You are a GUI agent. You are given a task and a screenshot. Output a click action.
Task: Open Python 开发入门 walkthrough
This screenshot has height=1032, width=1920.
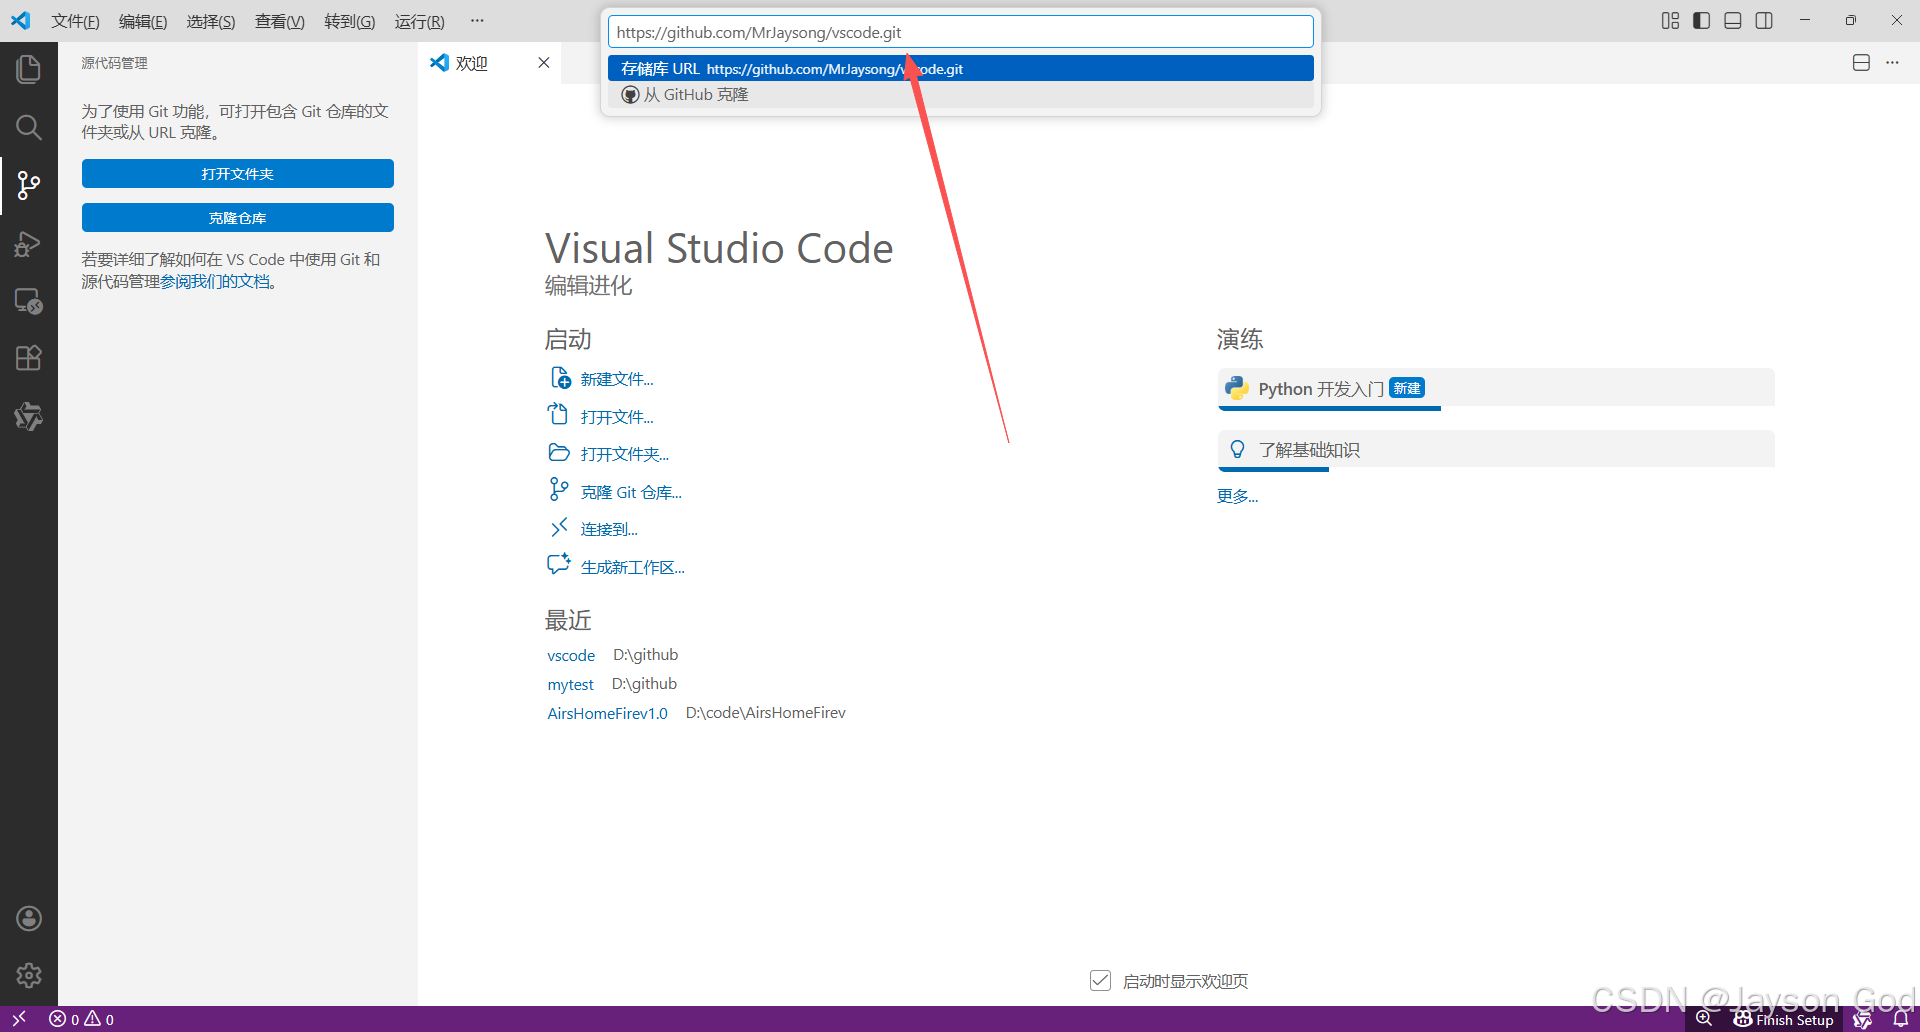(1496, 388)
